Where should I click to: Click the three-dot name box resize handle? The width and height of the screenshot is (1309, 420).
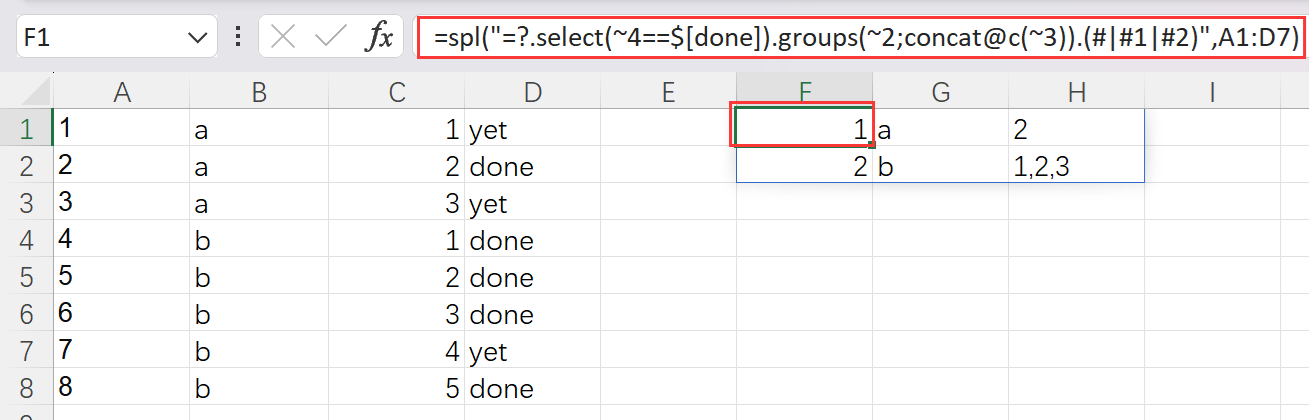tap(238, 38)
